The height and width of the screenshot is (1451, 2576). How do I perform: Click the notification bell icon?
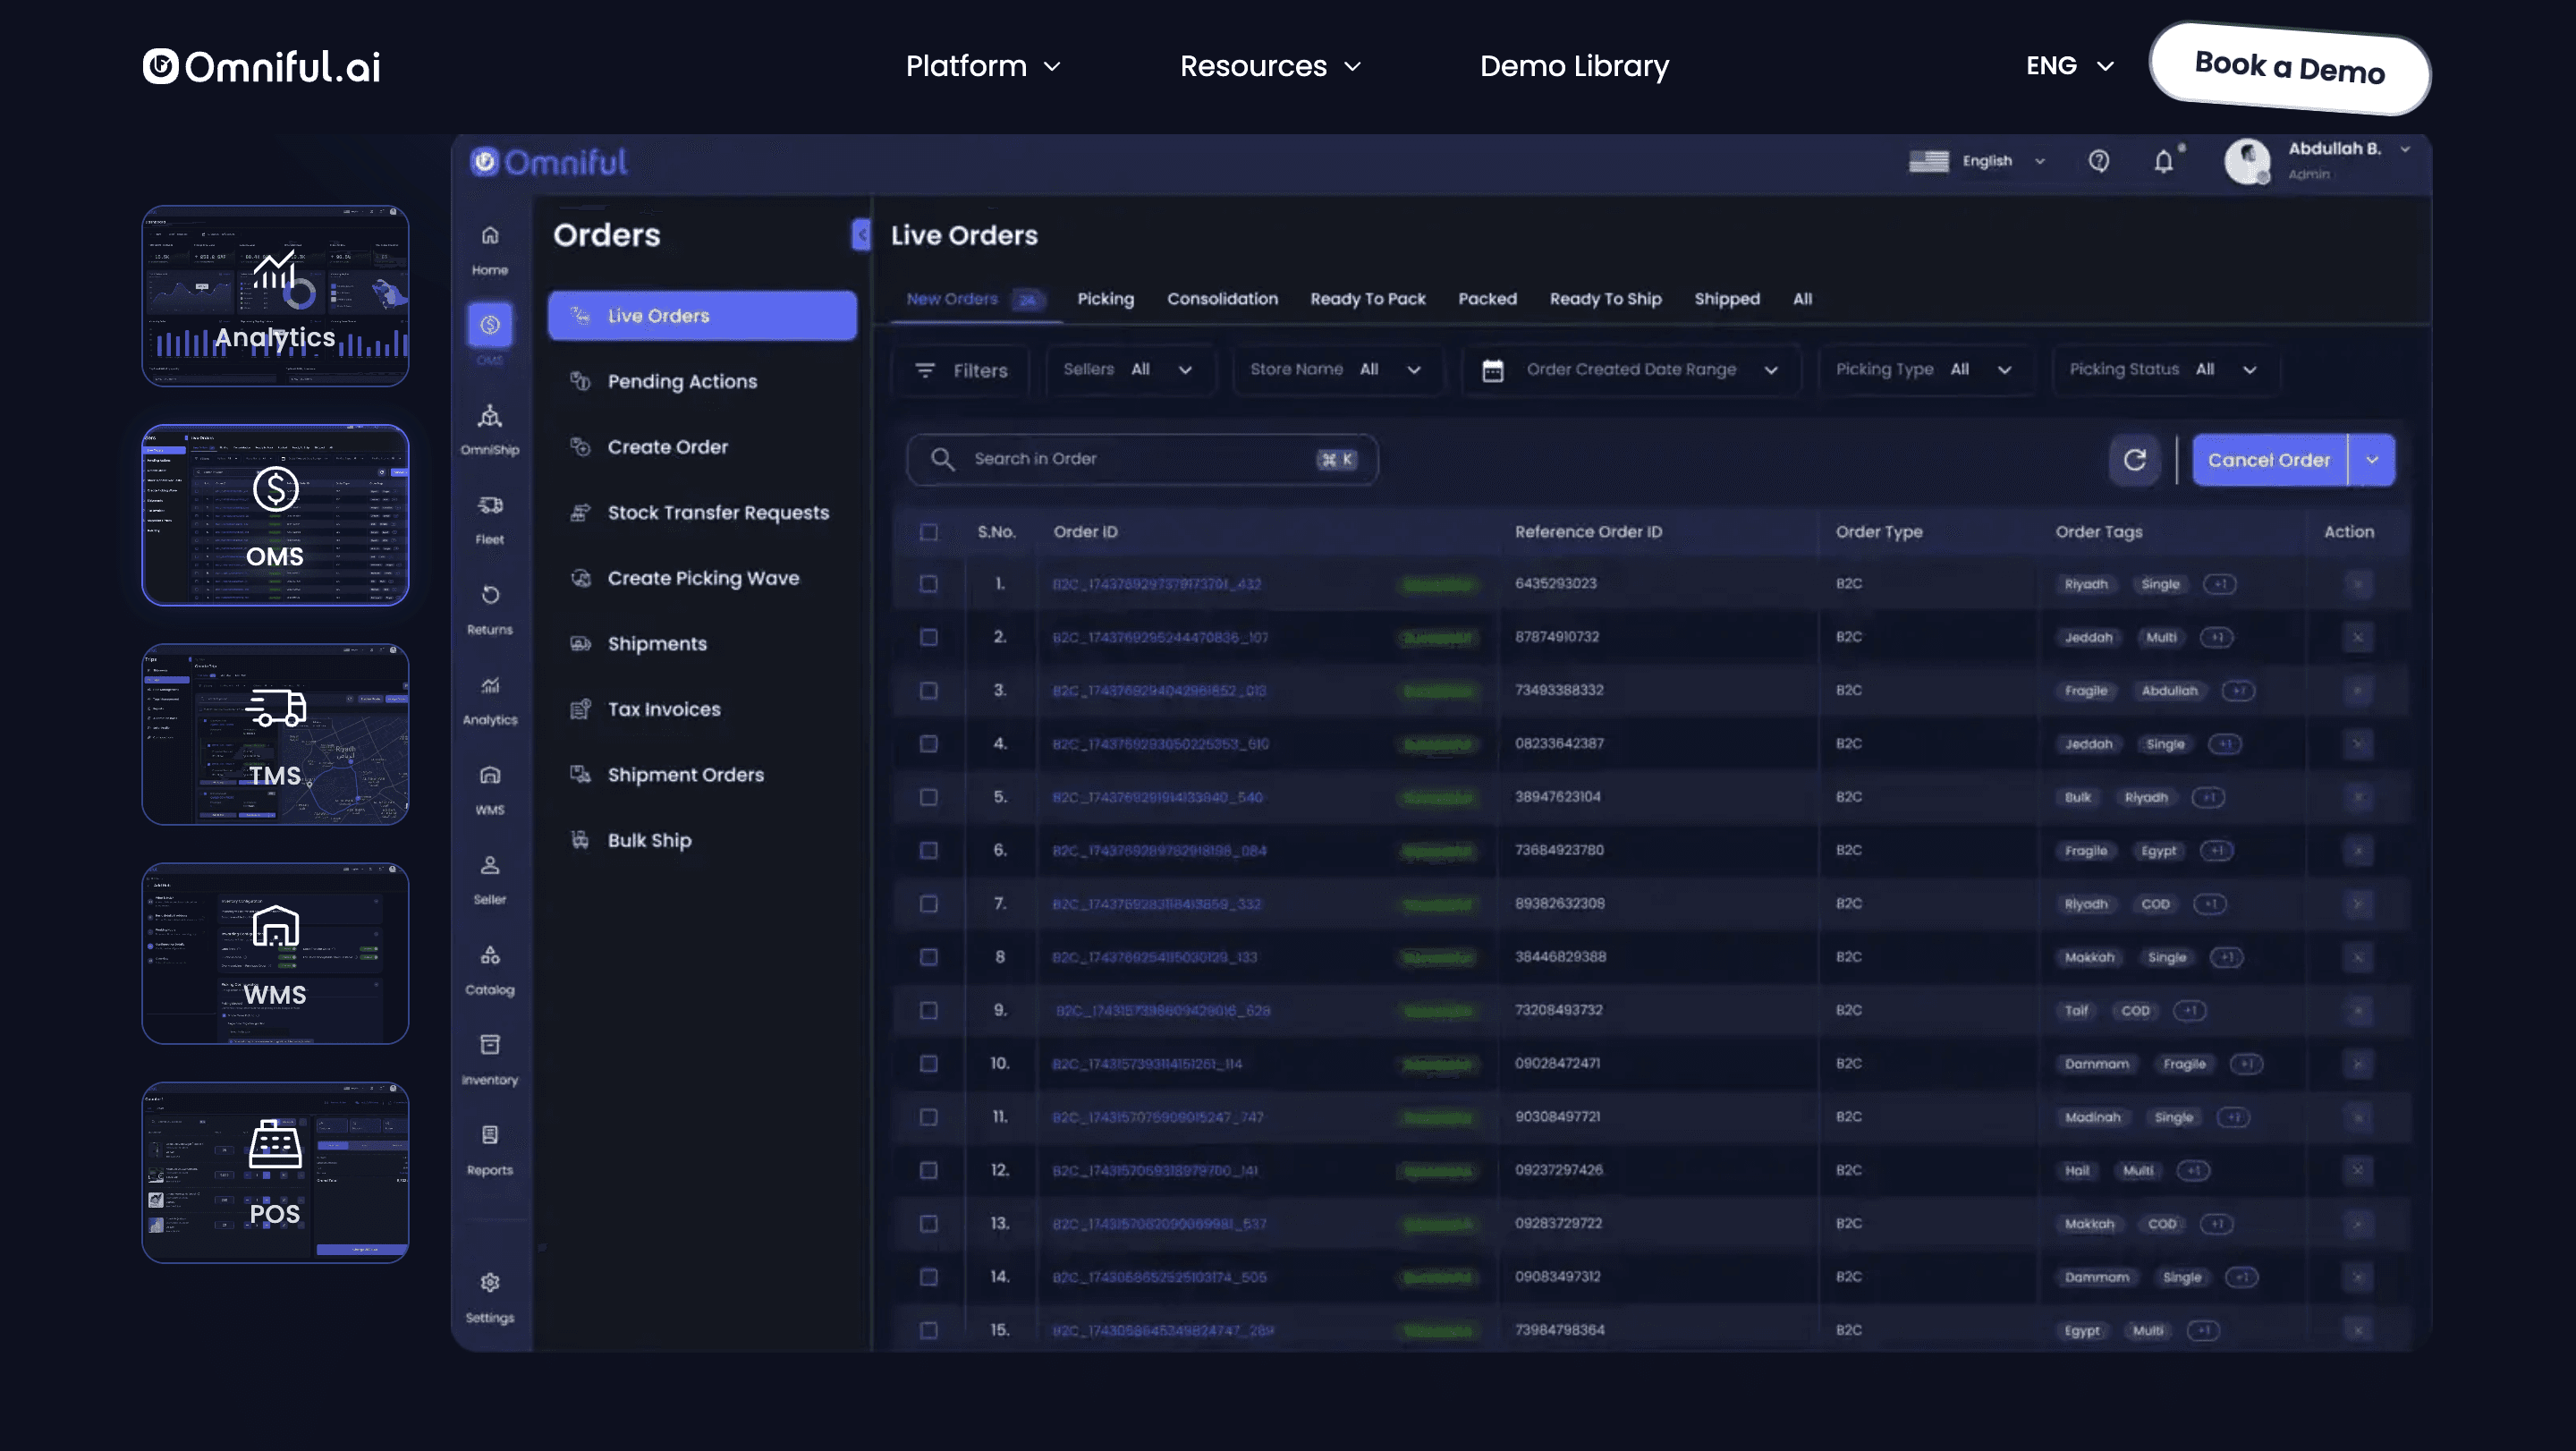click(2163, 161)
